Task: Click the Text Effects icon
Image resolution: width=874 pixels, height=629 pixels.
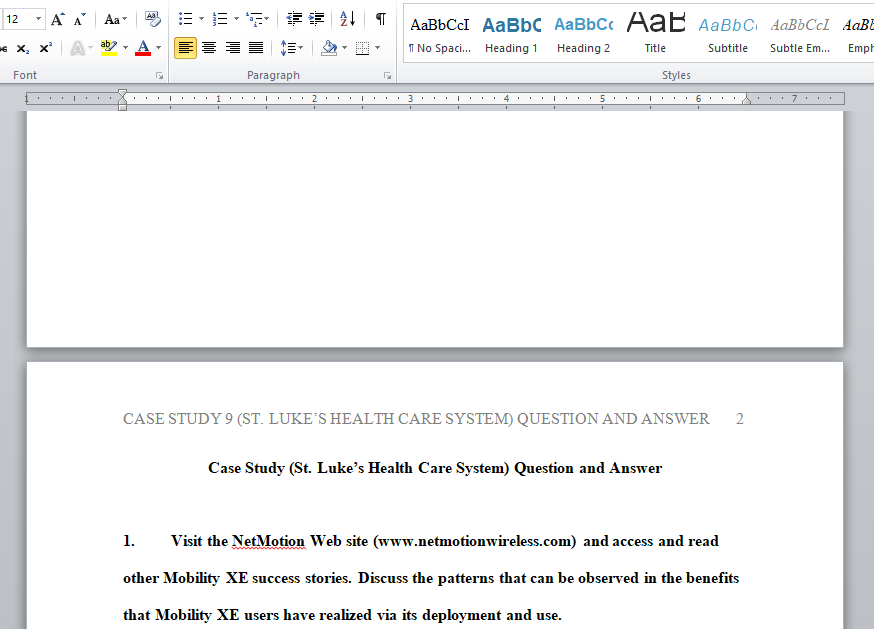Action: [77, 49]
